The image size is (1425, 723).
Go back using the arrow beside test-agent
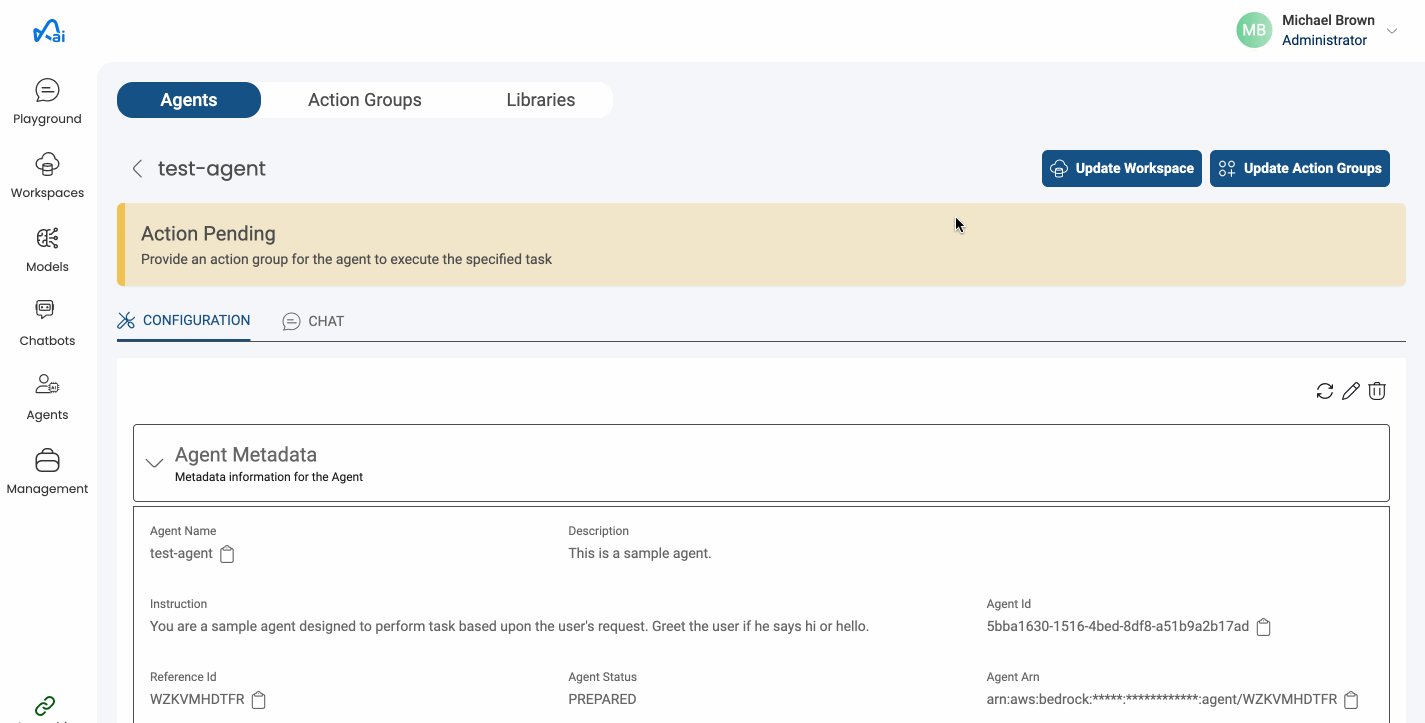point(137,168)
